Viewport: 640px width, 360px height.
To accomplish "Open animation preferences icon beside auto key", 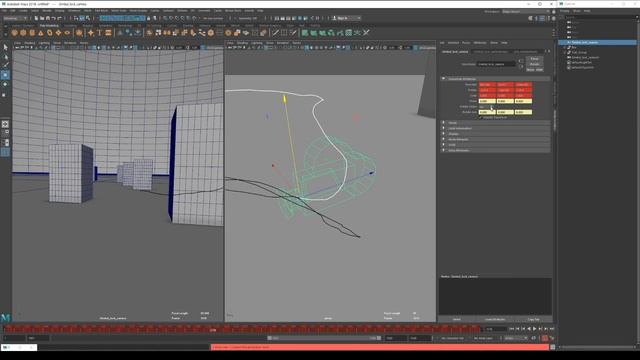I will pos(552,338).
